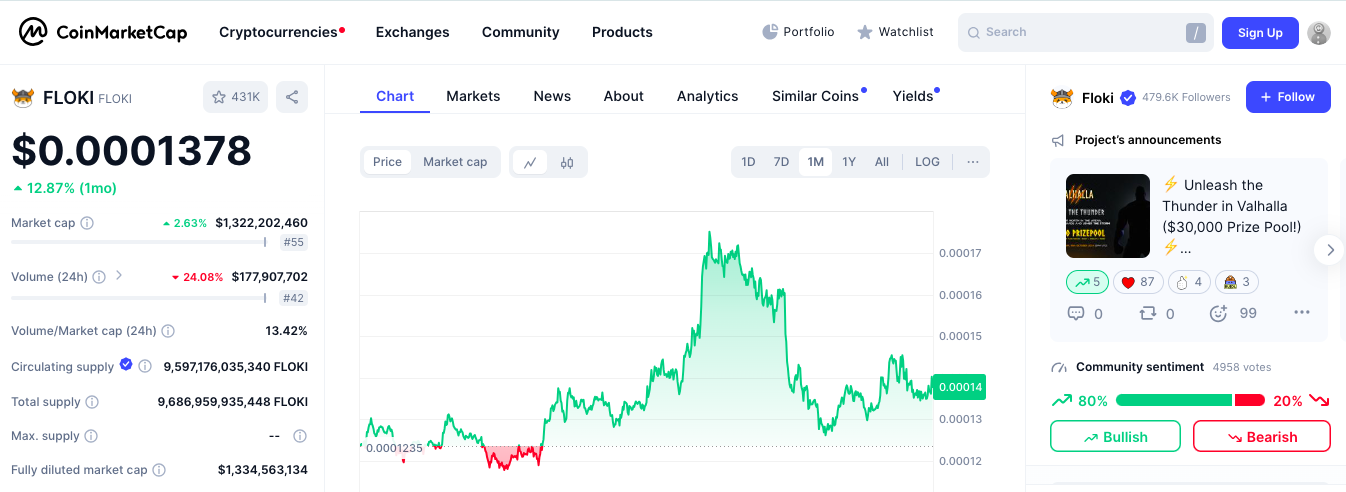
Task: Open the announcement post more-options menu
Action: [x=1301, y=313]
